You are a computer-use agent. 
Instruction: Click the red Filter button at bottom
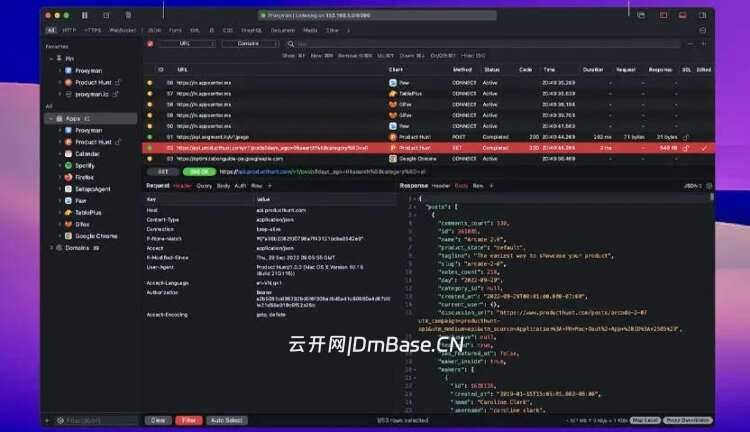(188, 421)
